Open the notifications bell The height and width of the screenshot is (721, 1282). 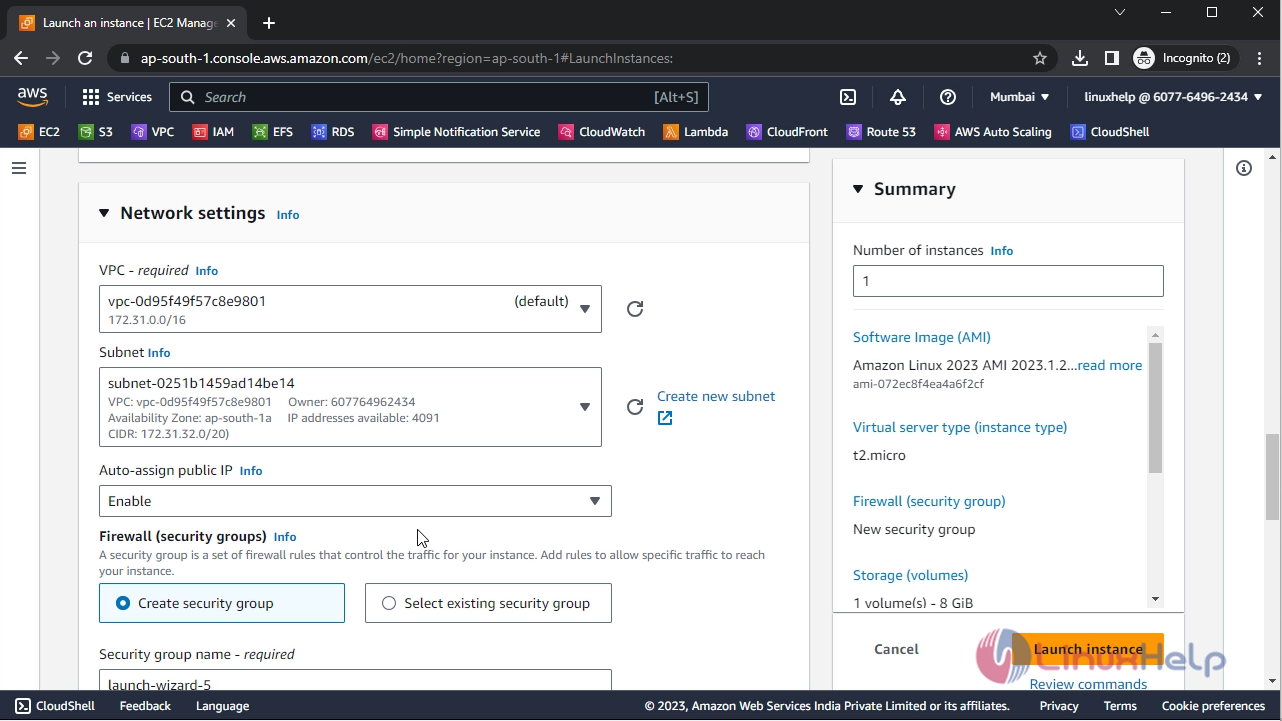pyautogui.click(x=898, y=97)
